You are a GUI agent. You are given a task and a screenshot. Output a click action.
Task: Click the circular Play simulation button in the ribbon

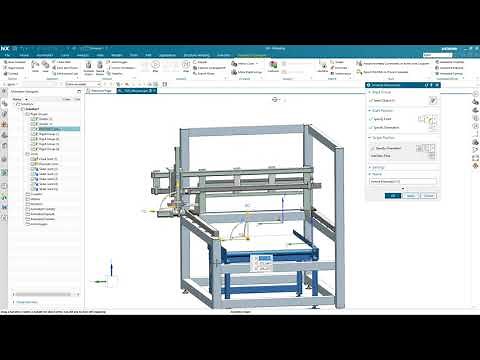click(155, 64)
